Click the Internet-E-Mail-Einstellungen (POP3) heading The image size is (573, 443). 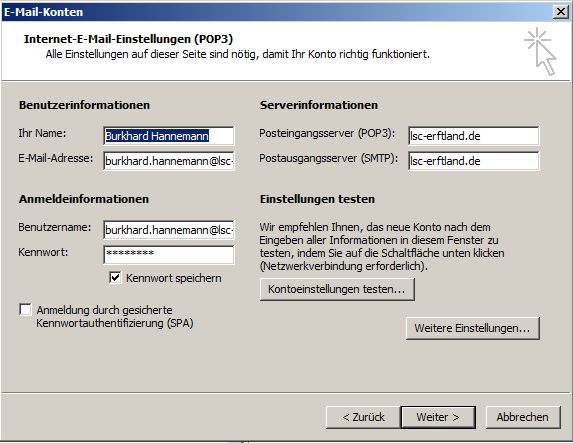[x=128, y=39]
